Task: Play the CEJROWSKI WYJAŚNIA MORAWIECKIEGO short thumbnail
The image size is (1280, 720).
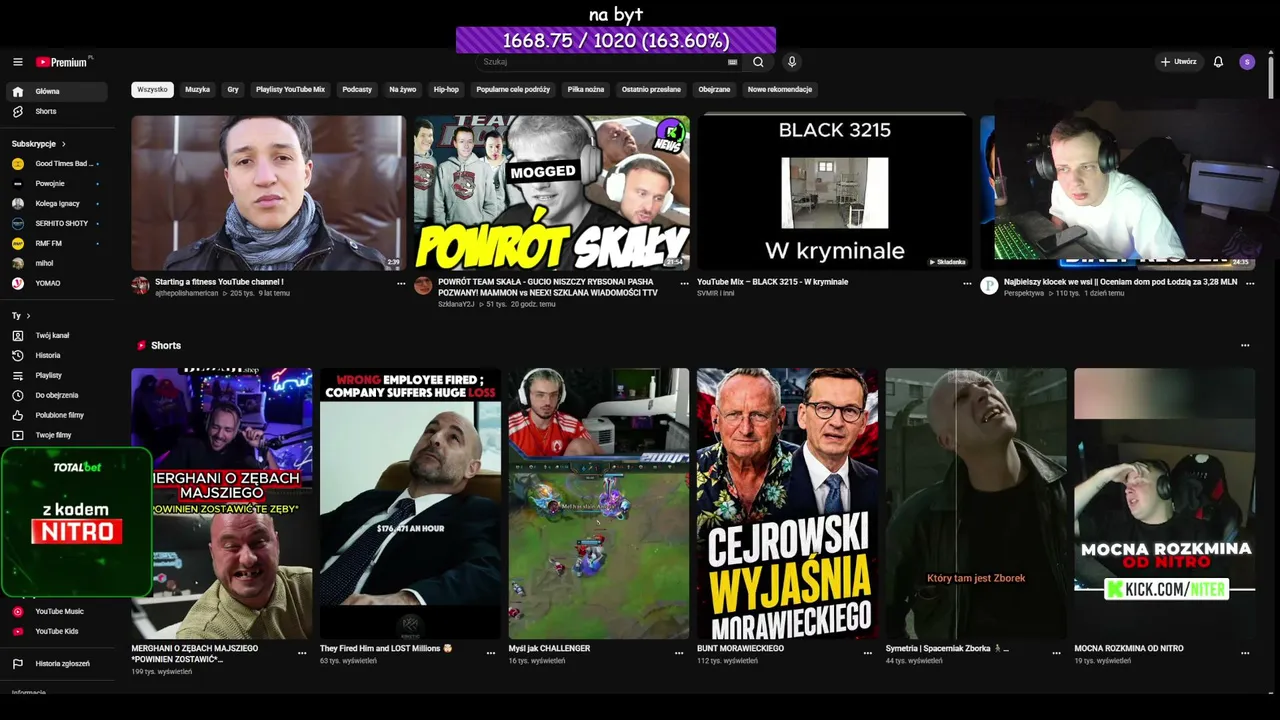Action: 787,504
